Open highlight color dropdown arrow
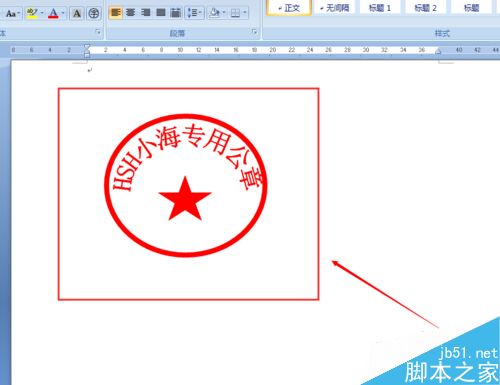The height and width of the screenshot is (385, 500). coord(42,13)
